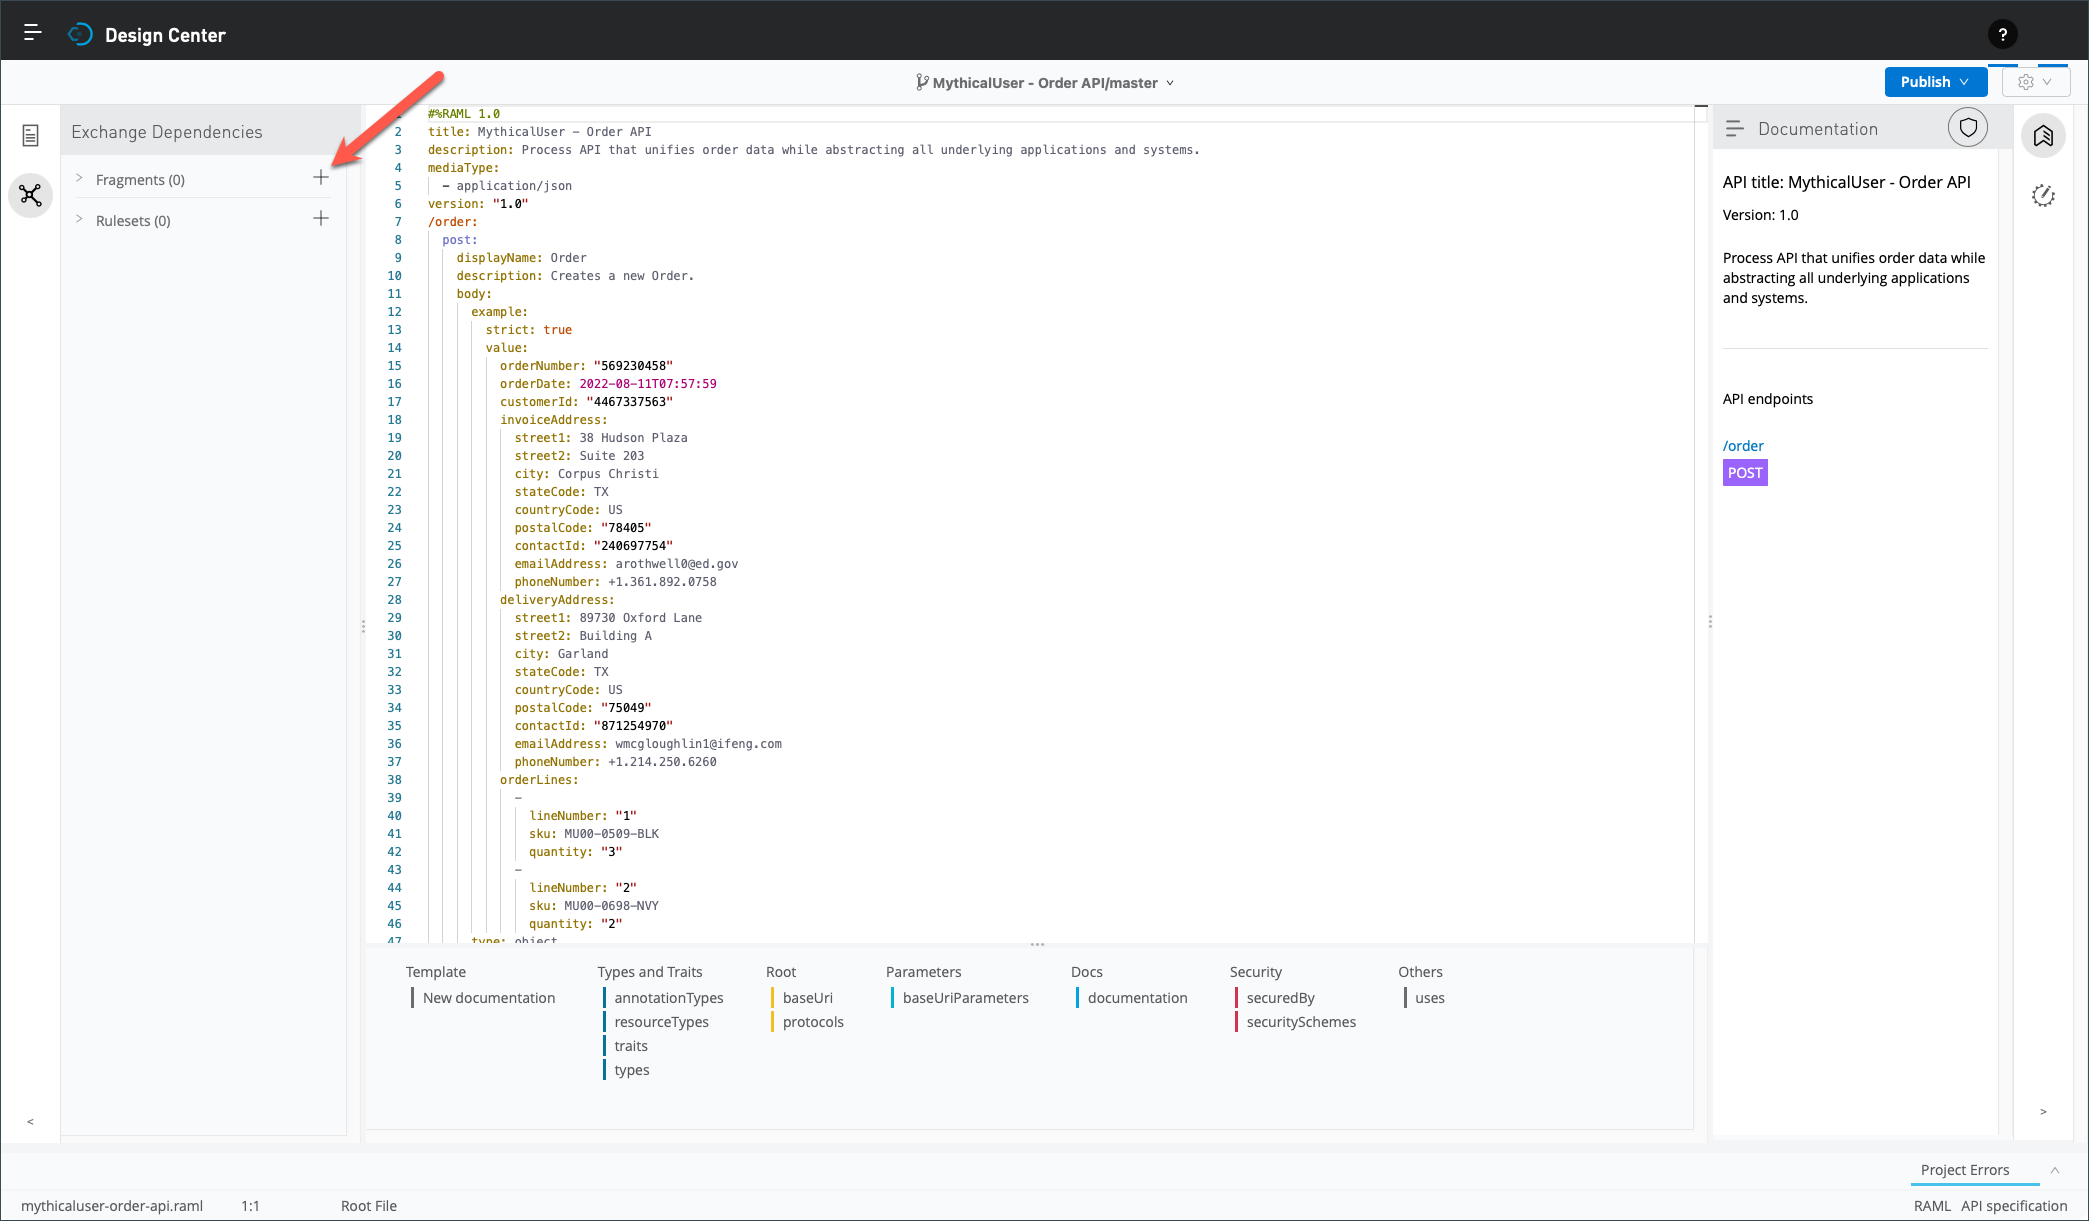
Task: Open the Documentation panel list icon
Action: click(1735, 129)
